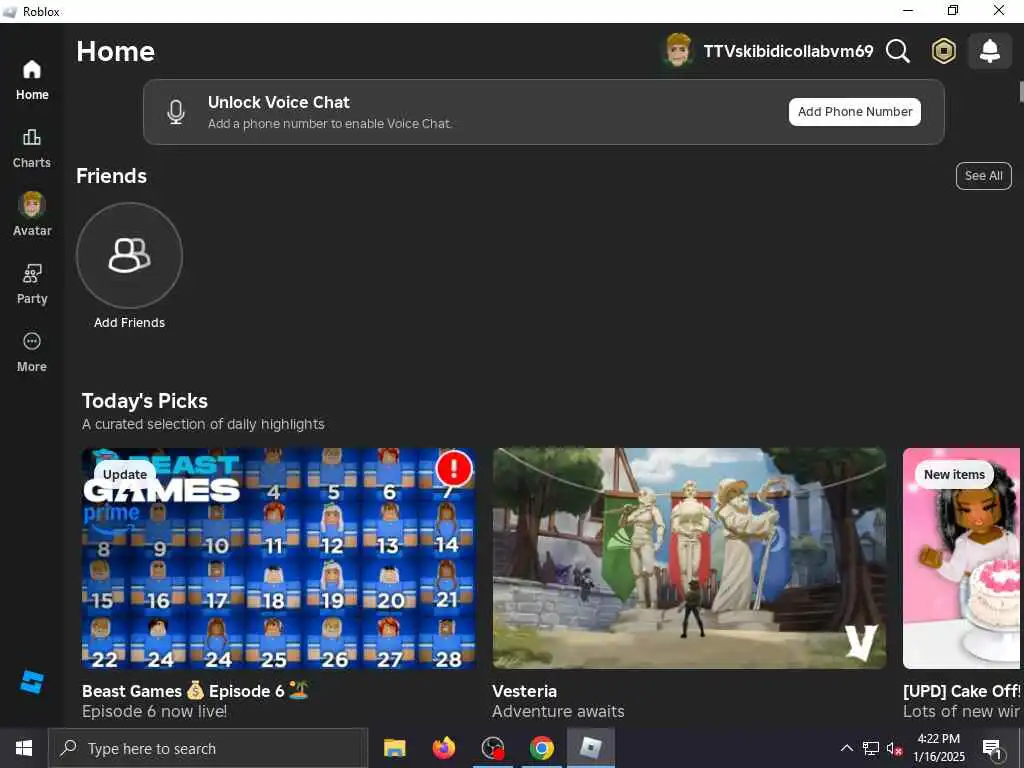The height and width of the screenshot is (768, 1024).
Task: Open the Windows action center
Action: point(992,748)
